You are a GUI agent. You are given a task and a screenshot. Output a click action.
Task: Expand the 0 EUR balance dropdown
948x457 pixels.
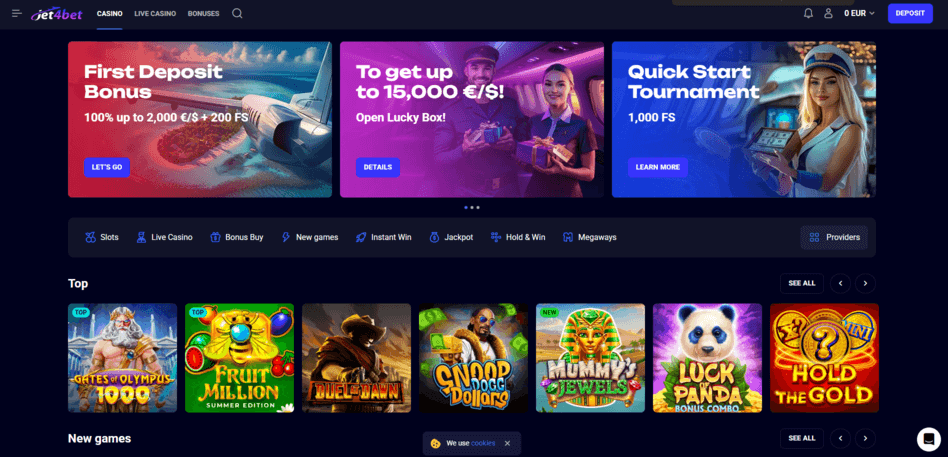[x=859, y=13]
